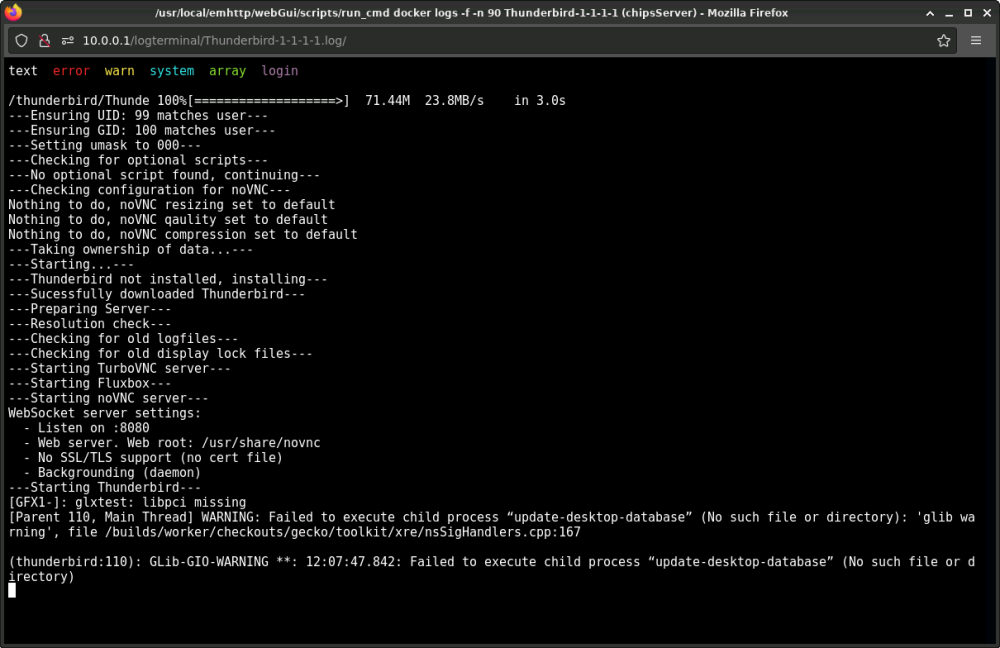Image resolution: width=1000 pixels, height=648 pixels.
Task: Click the "- Listen on :8080" line
Action: click(86, 428)
